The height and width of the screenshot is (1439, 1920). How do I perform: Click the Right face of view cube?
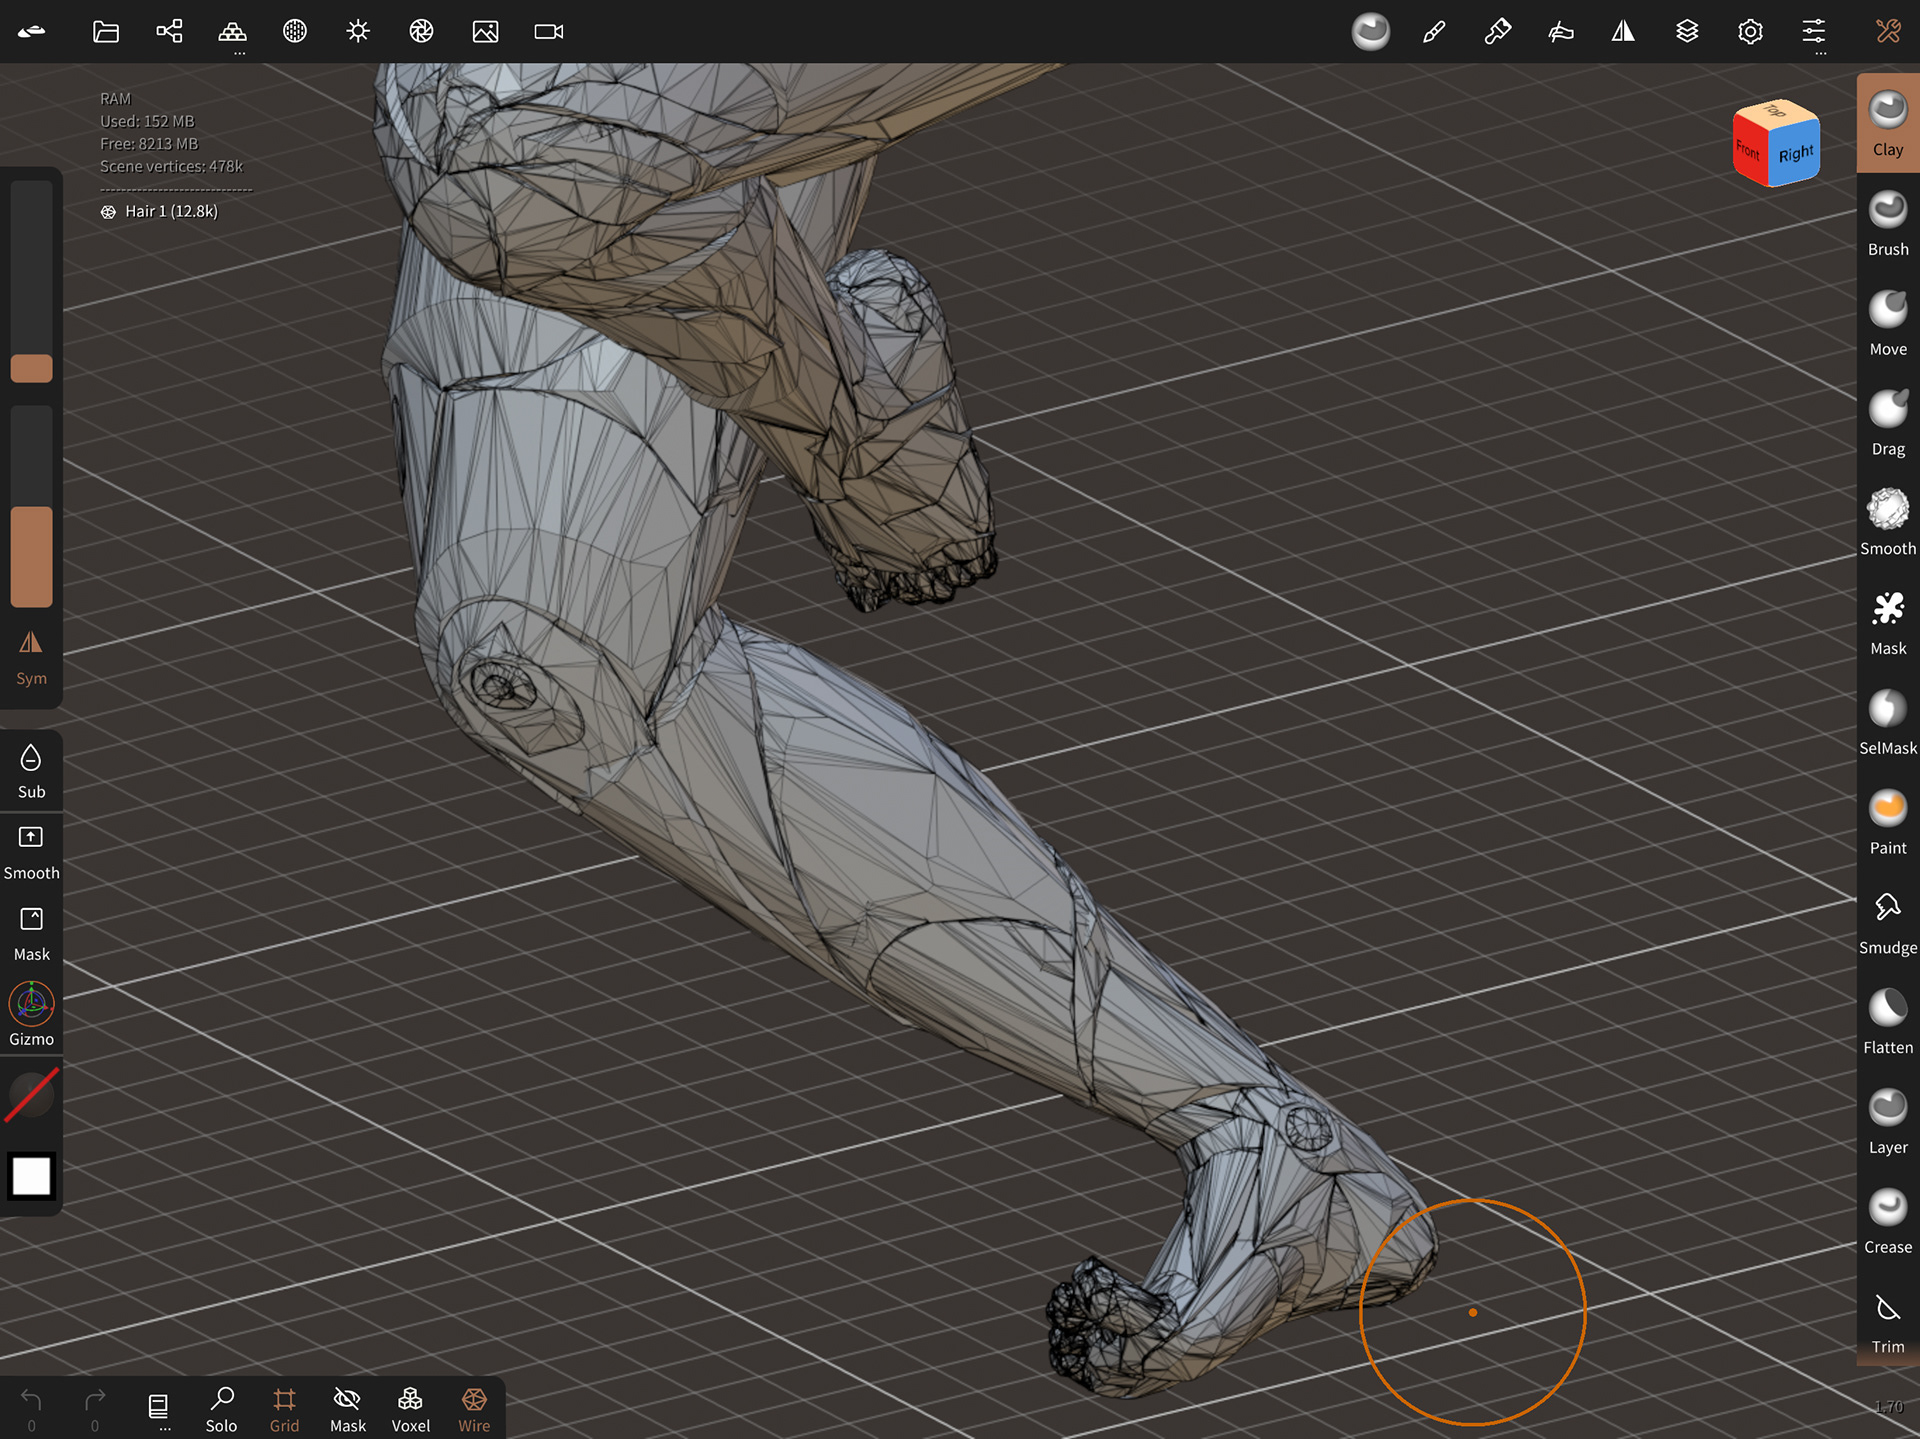click(1795, 154)
